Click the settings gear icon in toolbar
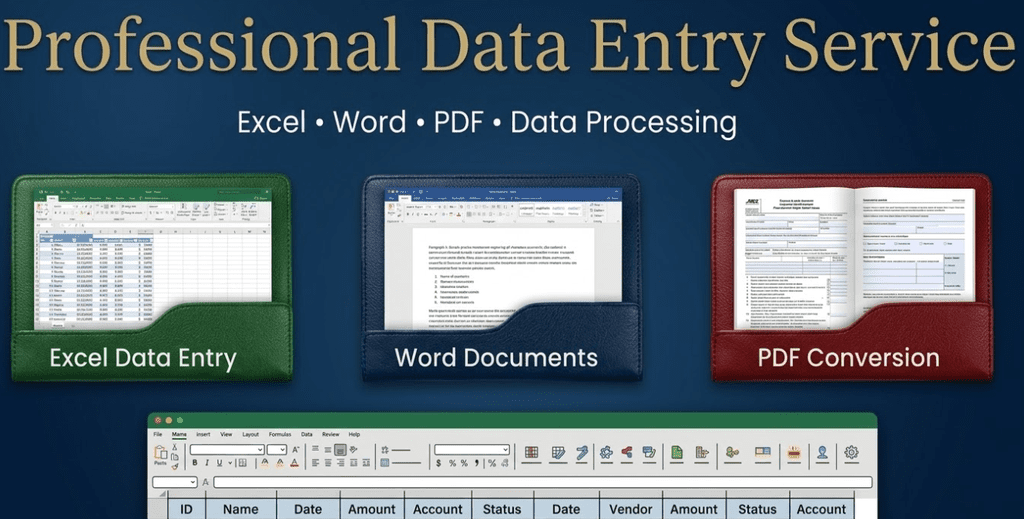This screenshot has height=519, width=1024. 851,453
